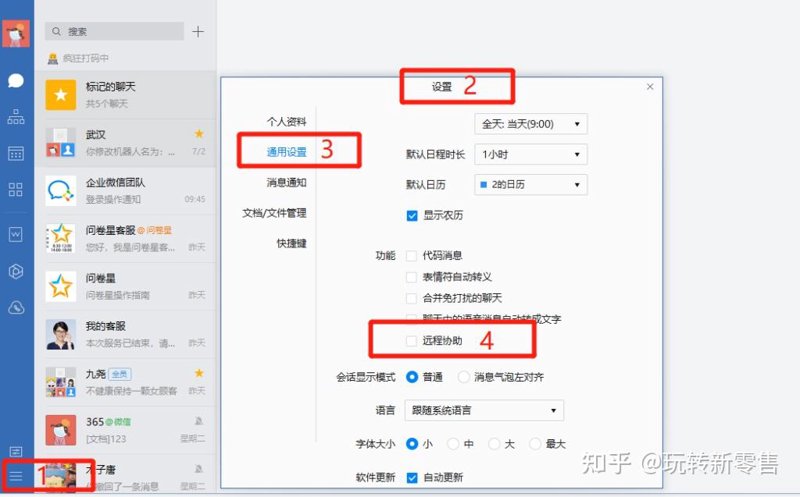
Task: Open the 365 chat row
Action: [x=126, y=430]
